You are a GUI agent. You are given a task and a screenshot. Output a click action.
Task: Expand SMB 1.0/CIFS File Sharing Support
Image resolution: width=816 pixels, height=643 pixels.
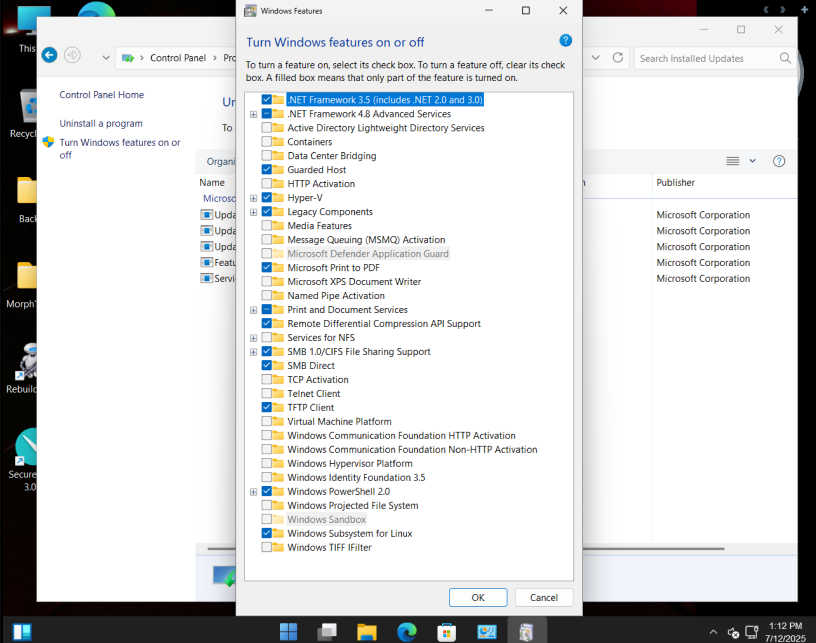(253, 352)
